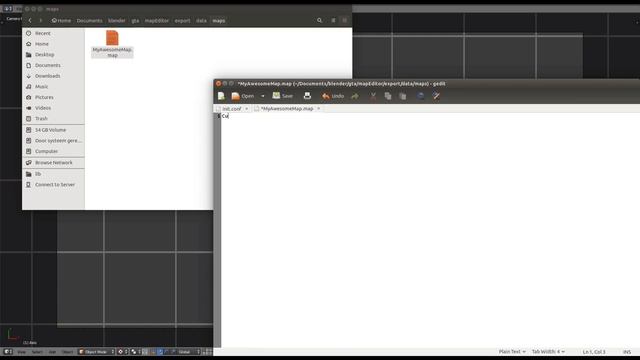Undo the last edit in gedit
Image resolution: width=640 pixels, height=360 pixels.
point(333,96)
